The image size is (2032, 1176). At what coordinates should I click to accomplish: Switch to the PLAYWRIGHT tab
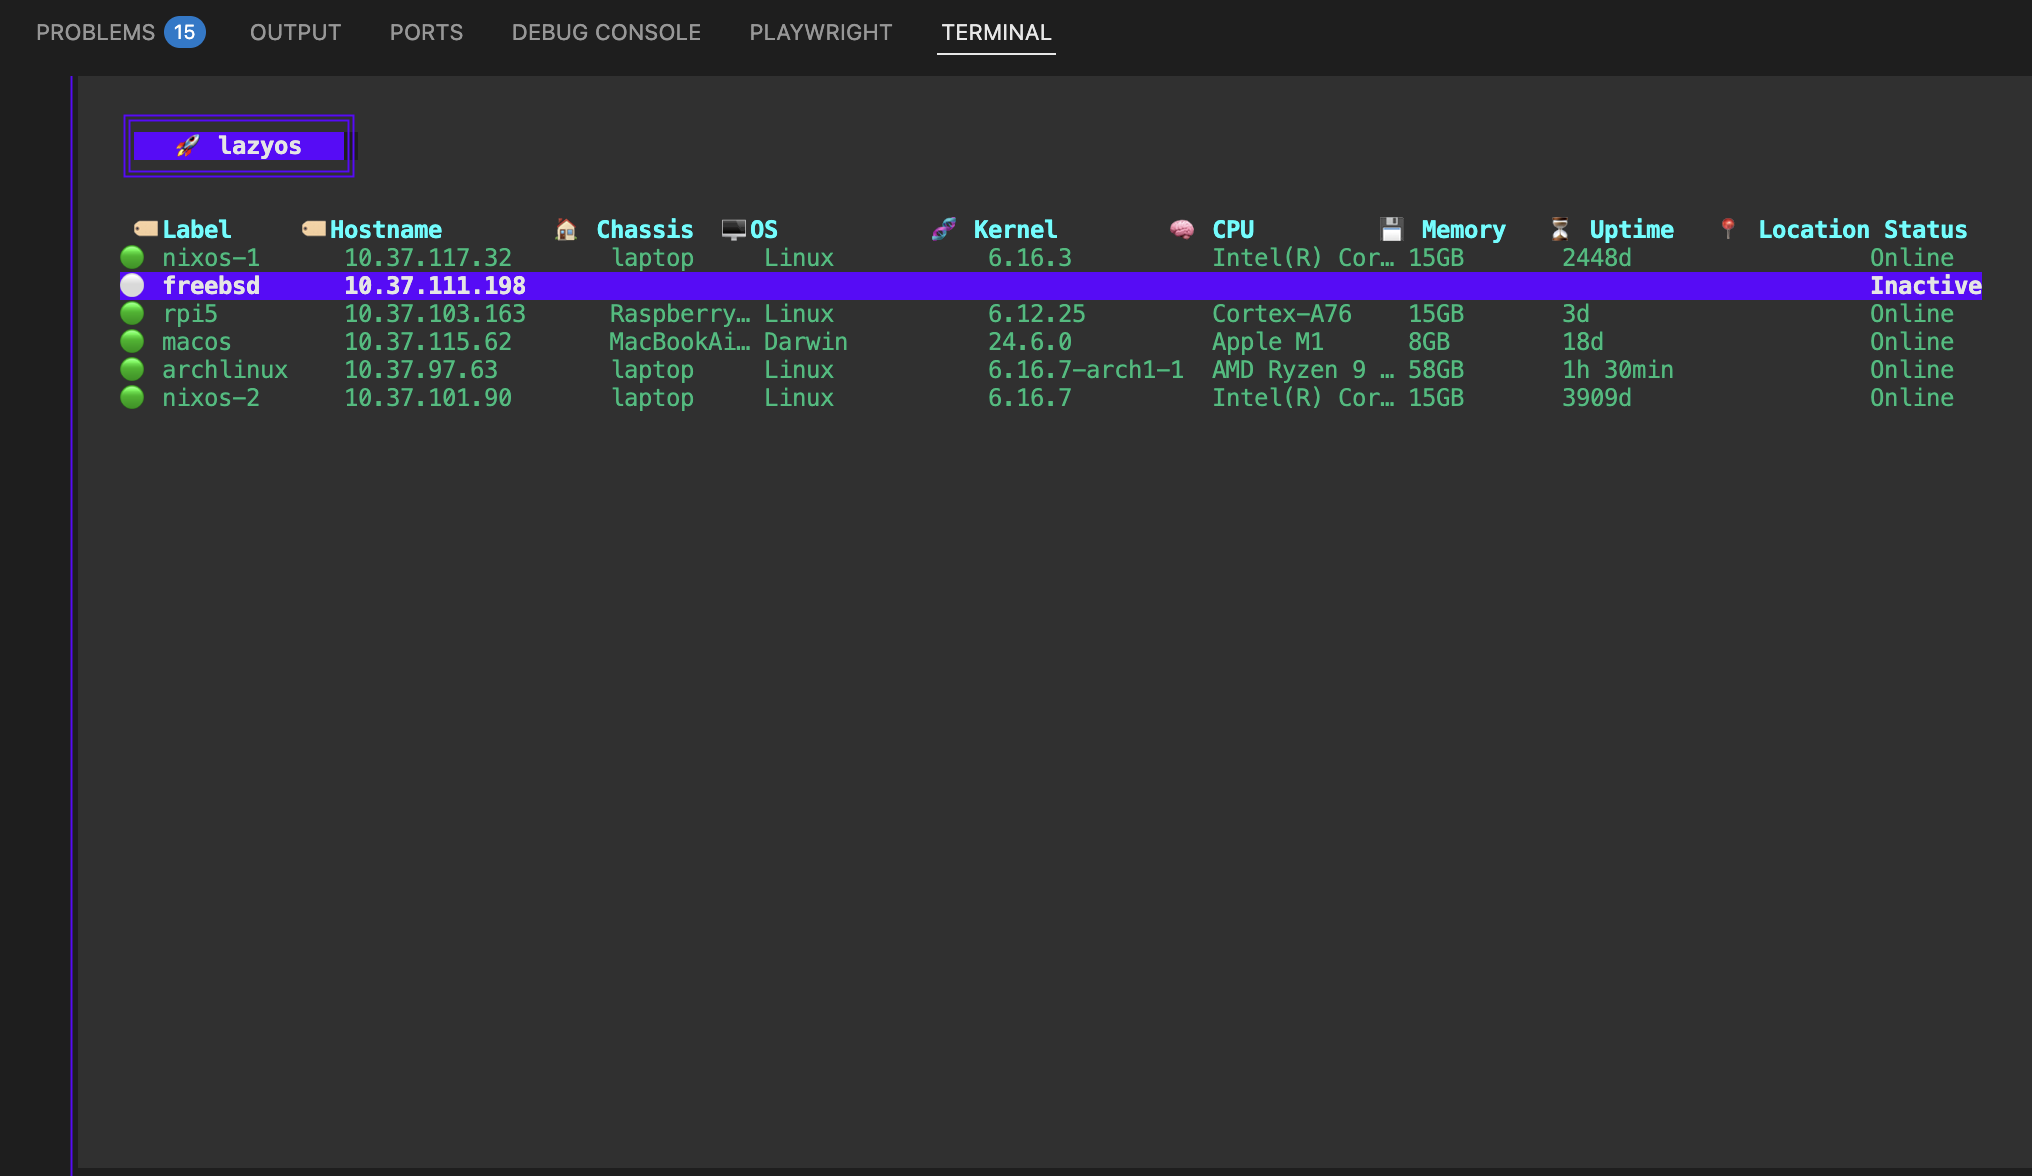(x=820, y=32)
